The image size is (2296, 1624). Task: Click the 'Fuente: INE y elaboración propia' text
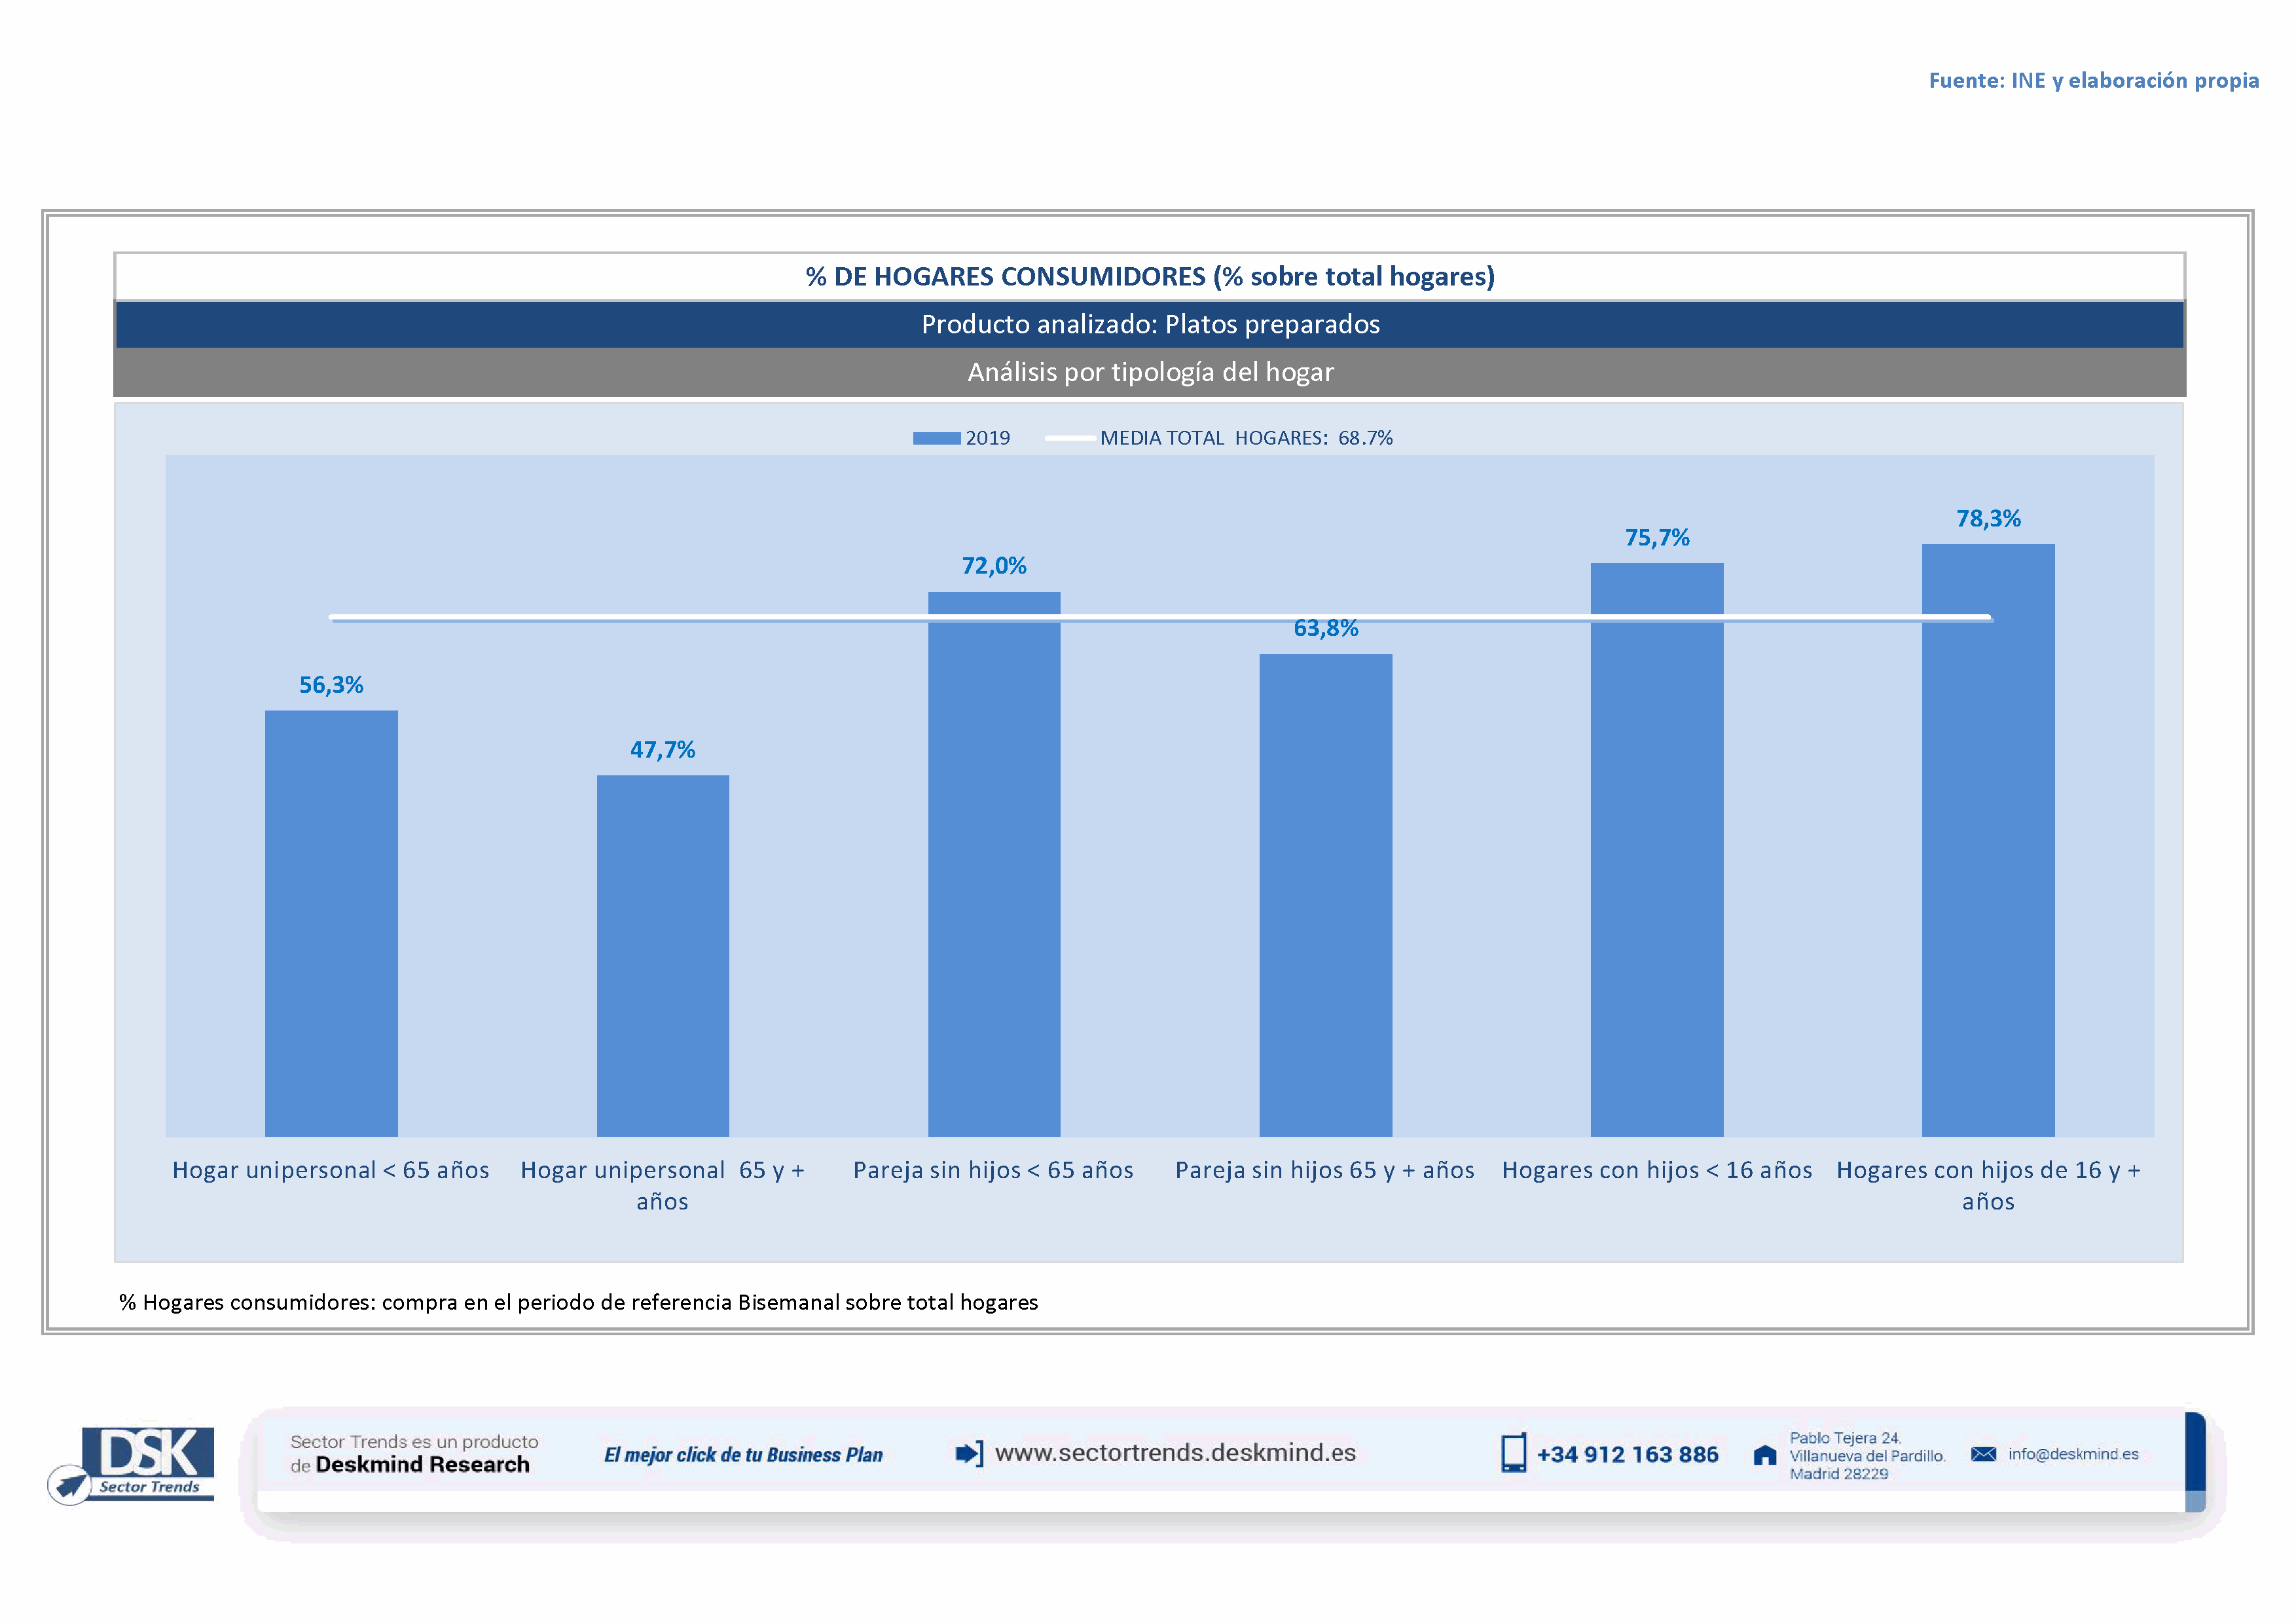click(x=2093, y=80)
